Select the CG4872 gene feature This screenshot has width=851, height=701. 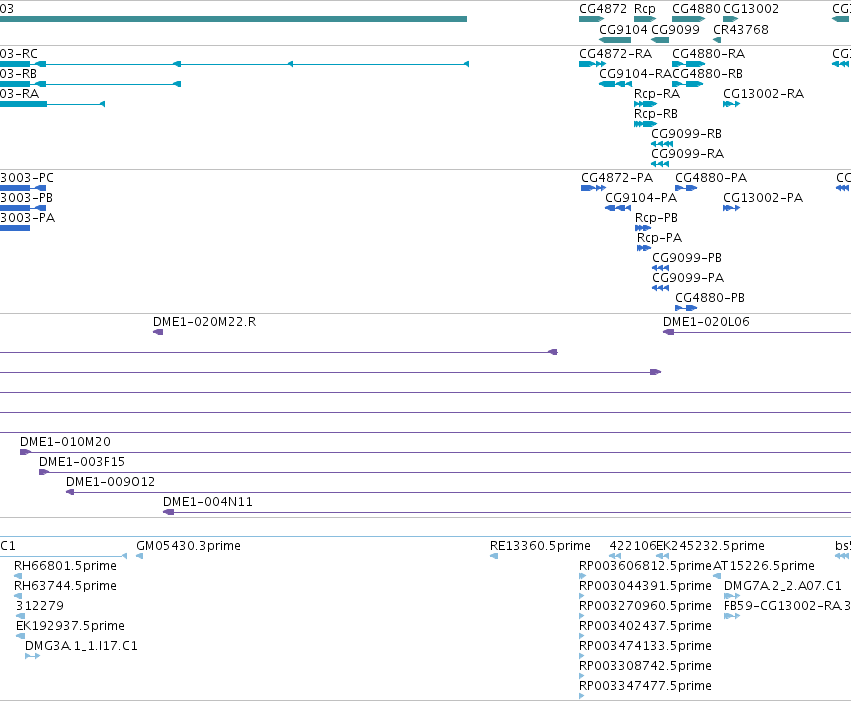[591, 19]
